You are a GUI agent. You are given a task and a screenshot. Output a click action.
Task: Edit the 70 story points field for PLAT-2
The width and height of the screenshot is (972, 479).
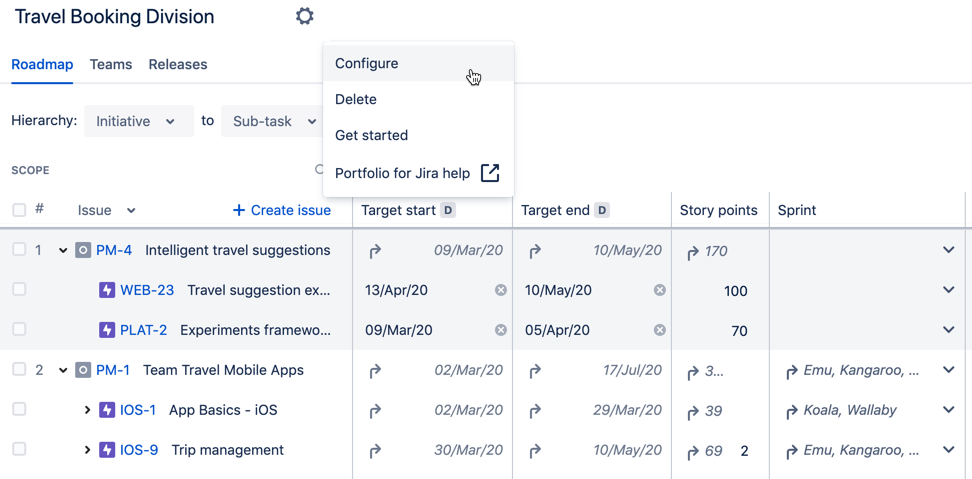[720, 331]
